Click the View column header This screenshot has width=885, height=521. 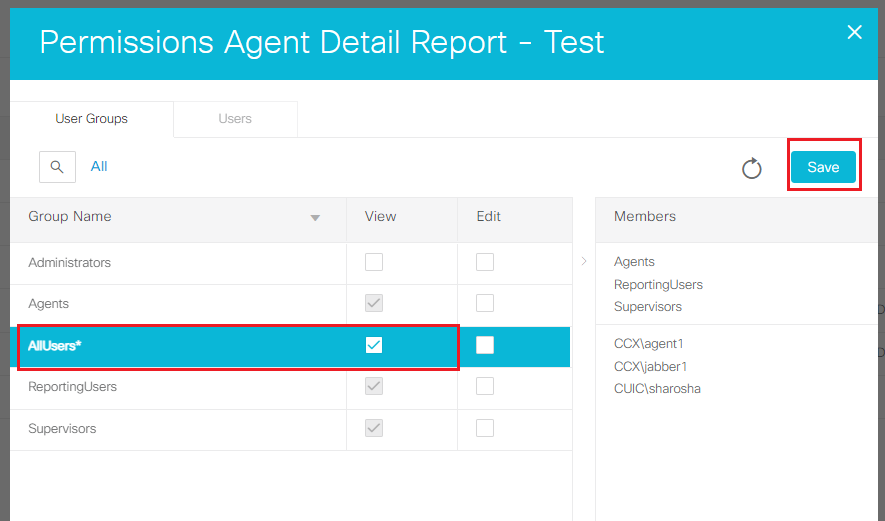[x=402, y=220]
